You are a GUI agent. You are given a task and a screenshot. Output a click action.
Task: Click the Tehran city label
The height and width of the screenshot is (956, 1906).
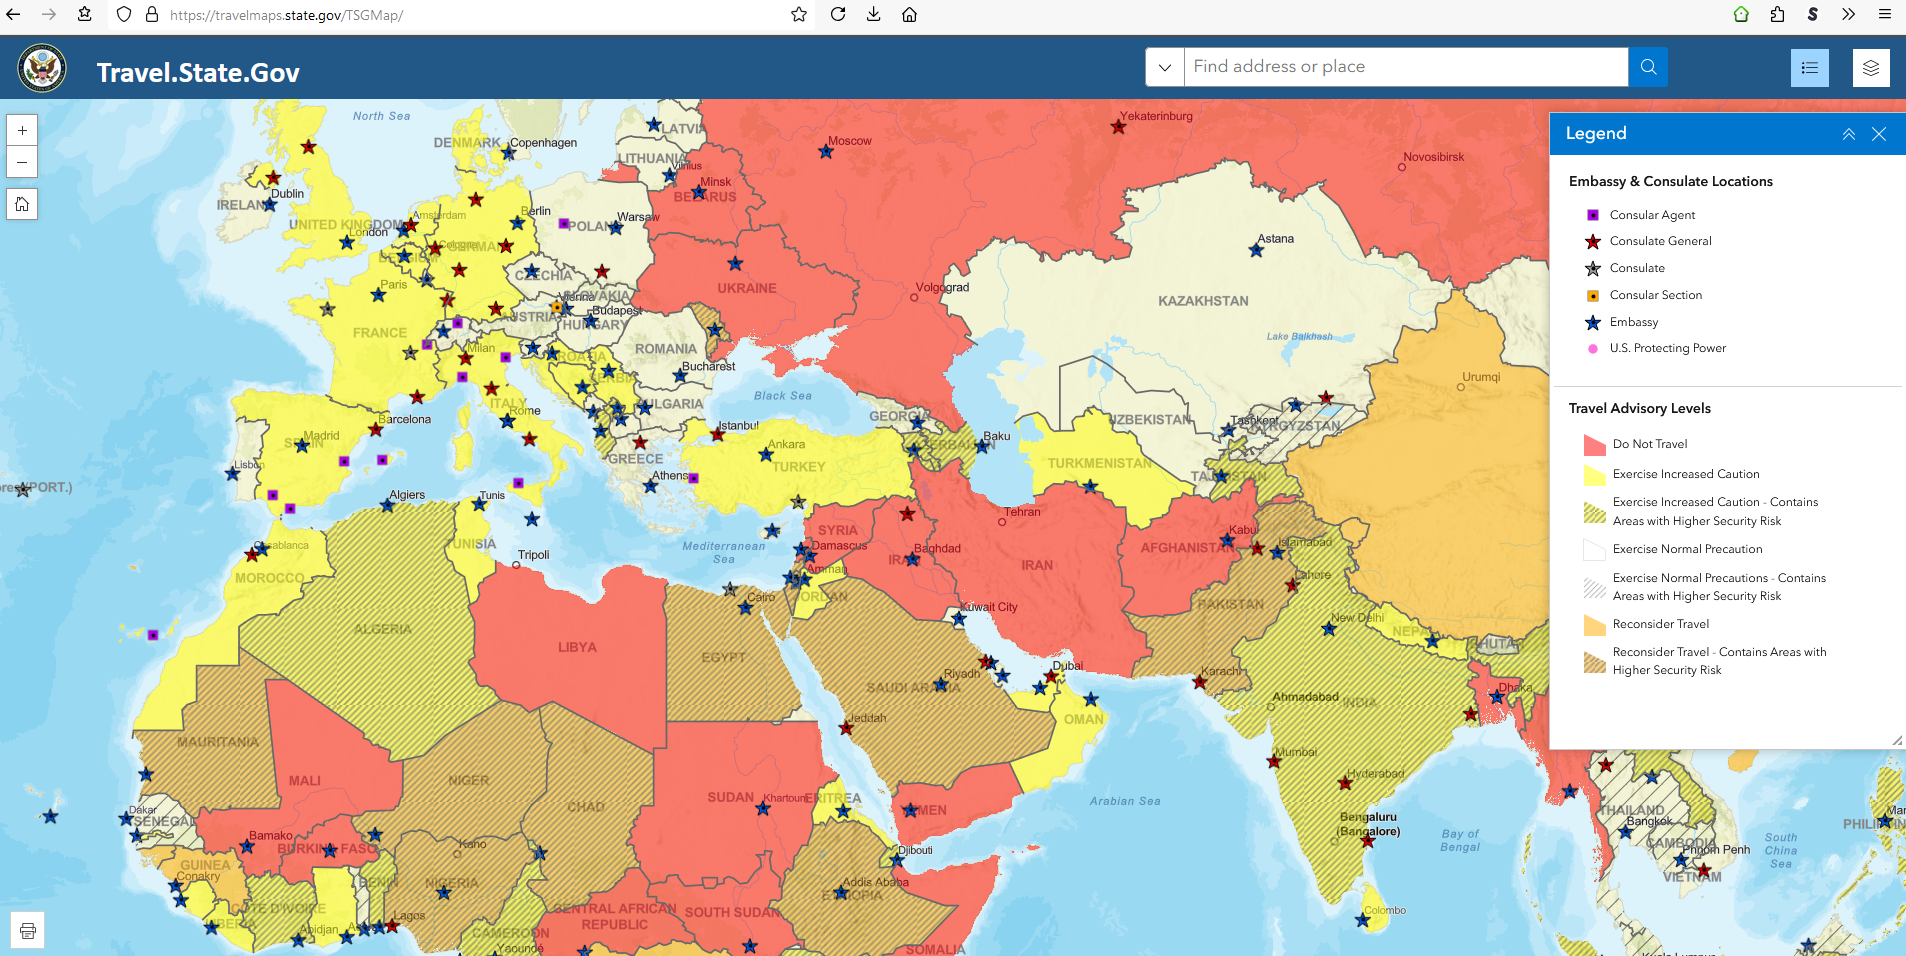pos(1022,512)
